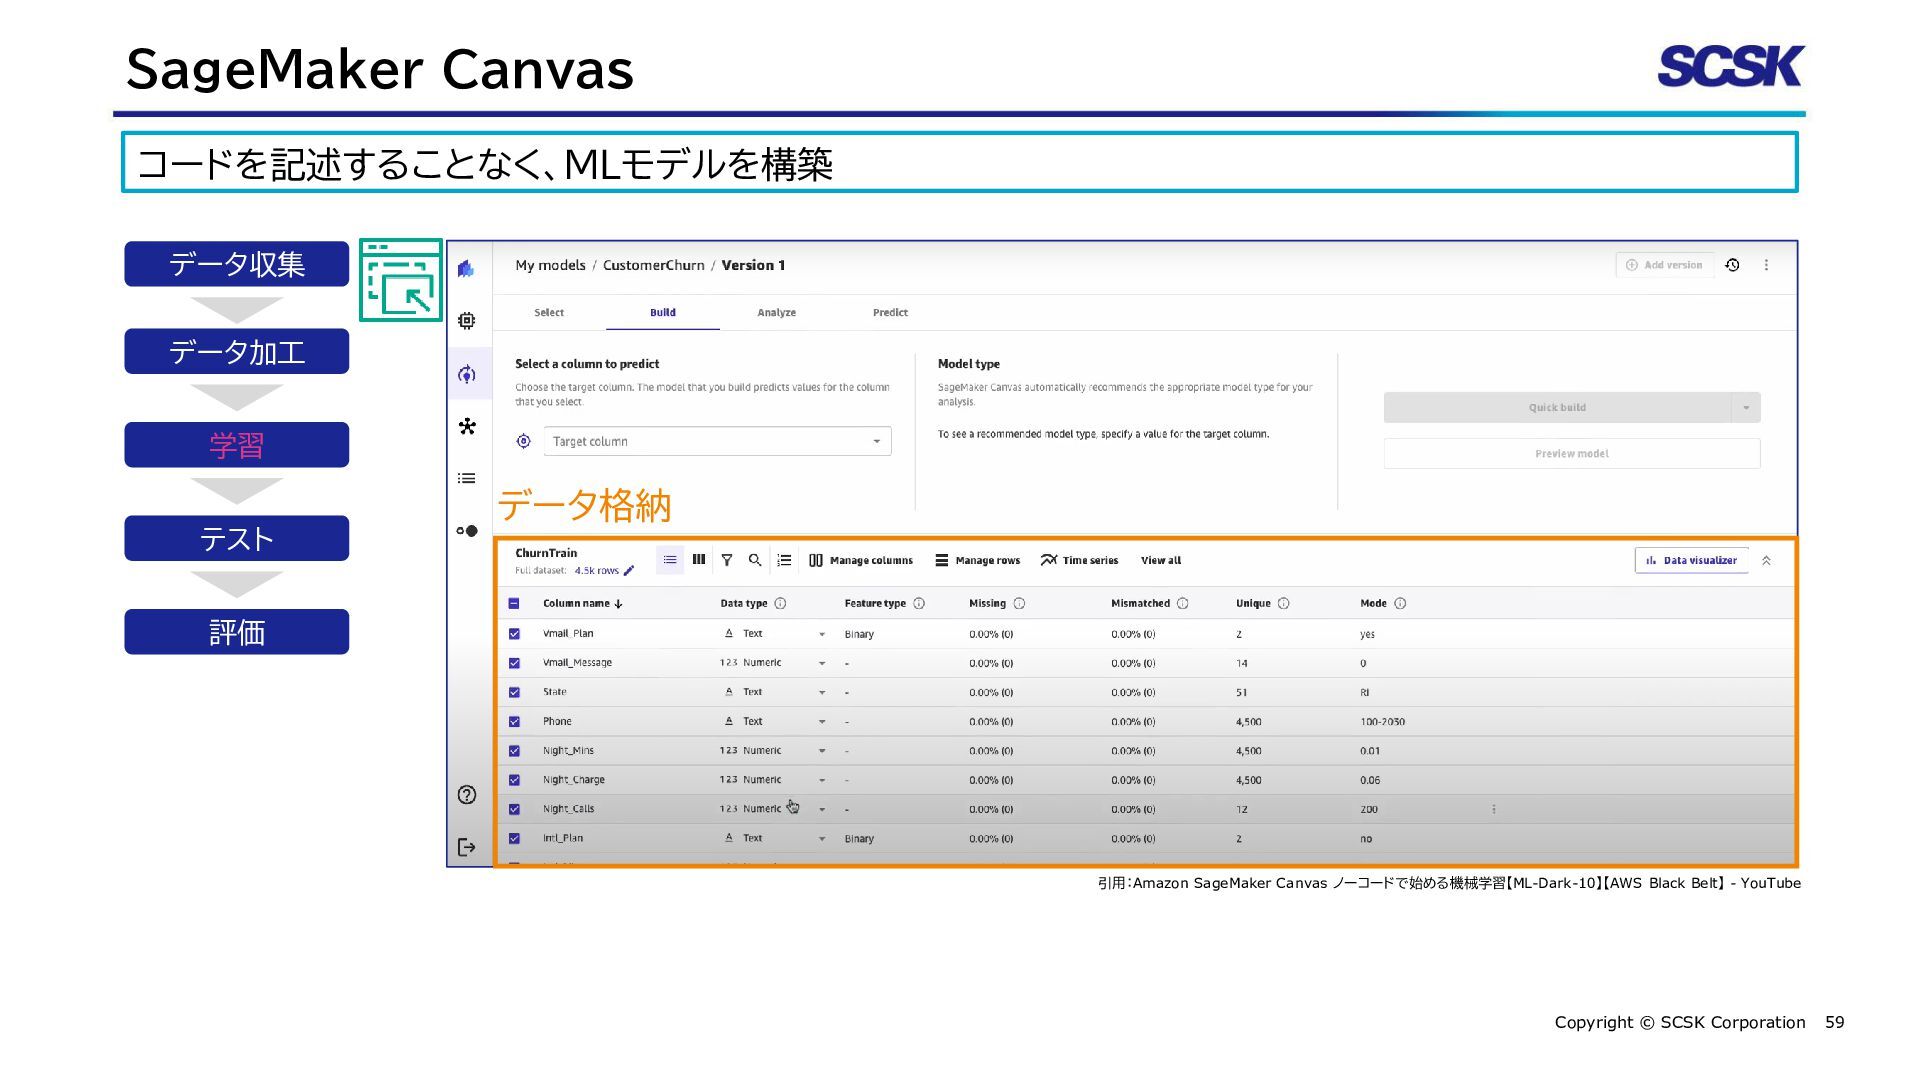Open Phone data type dropdown arrow
Viewport: 1920px width, 1080px height.
(822, 721)
